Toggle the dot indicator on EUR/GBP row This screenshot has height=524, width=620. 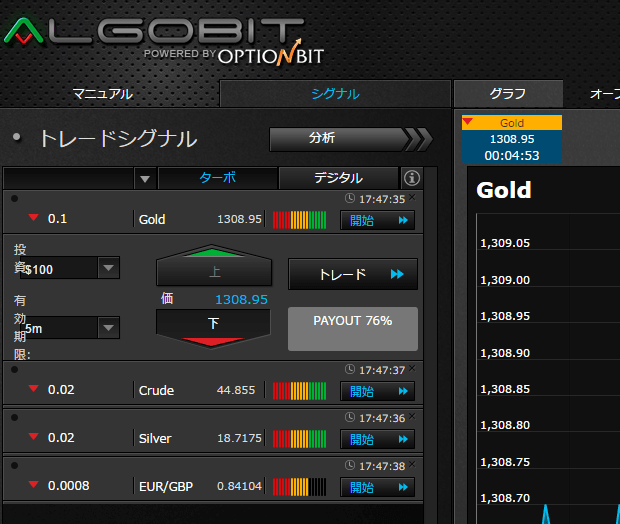(x=15, y=466)
